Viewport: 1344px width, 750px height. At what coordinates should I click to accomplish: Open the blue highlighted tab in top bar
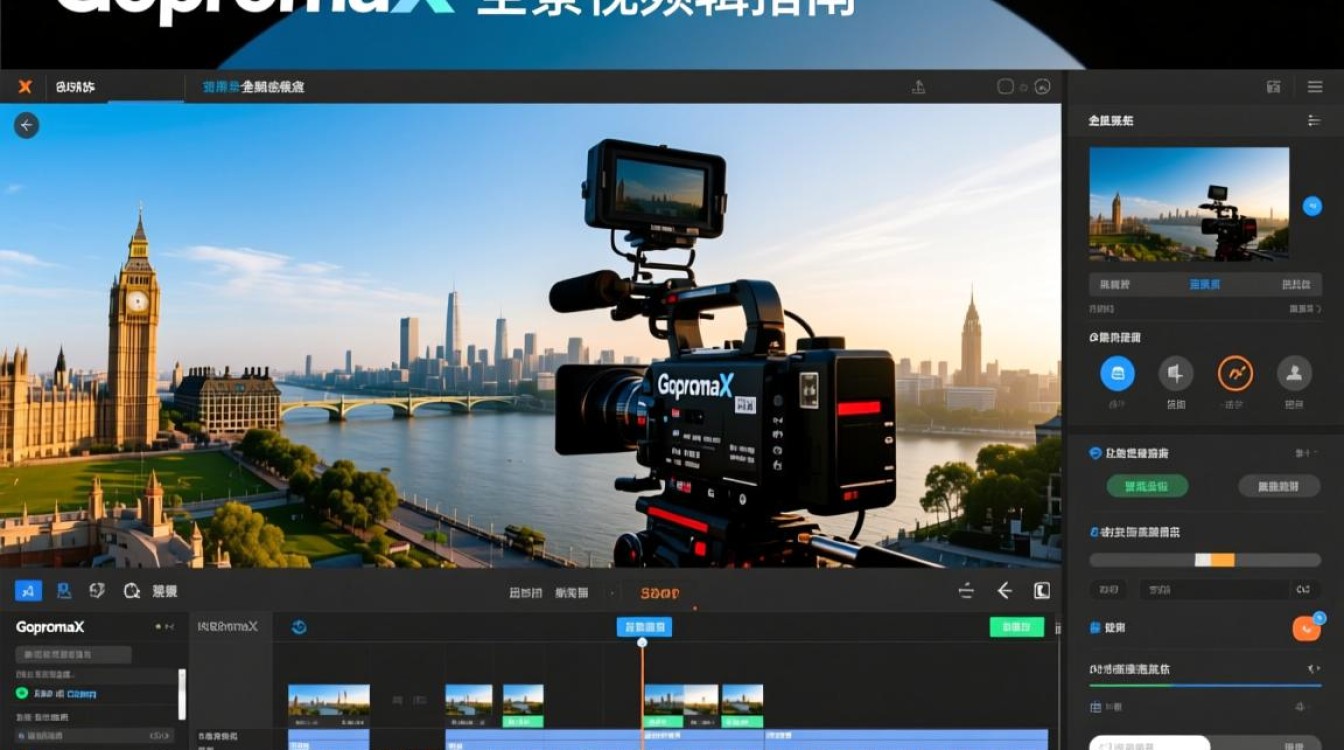pyautogui.click(x=254, y=87)
